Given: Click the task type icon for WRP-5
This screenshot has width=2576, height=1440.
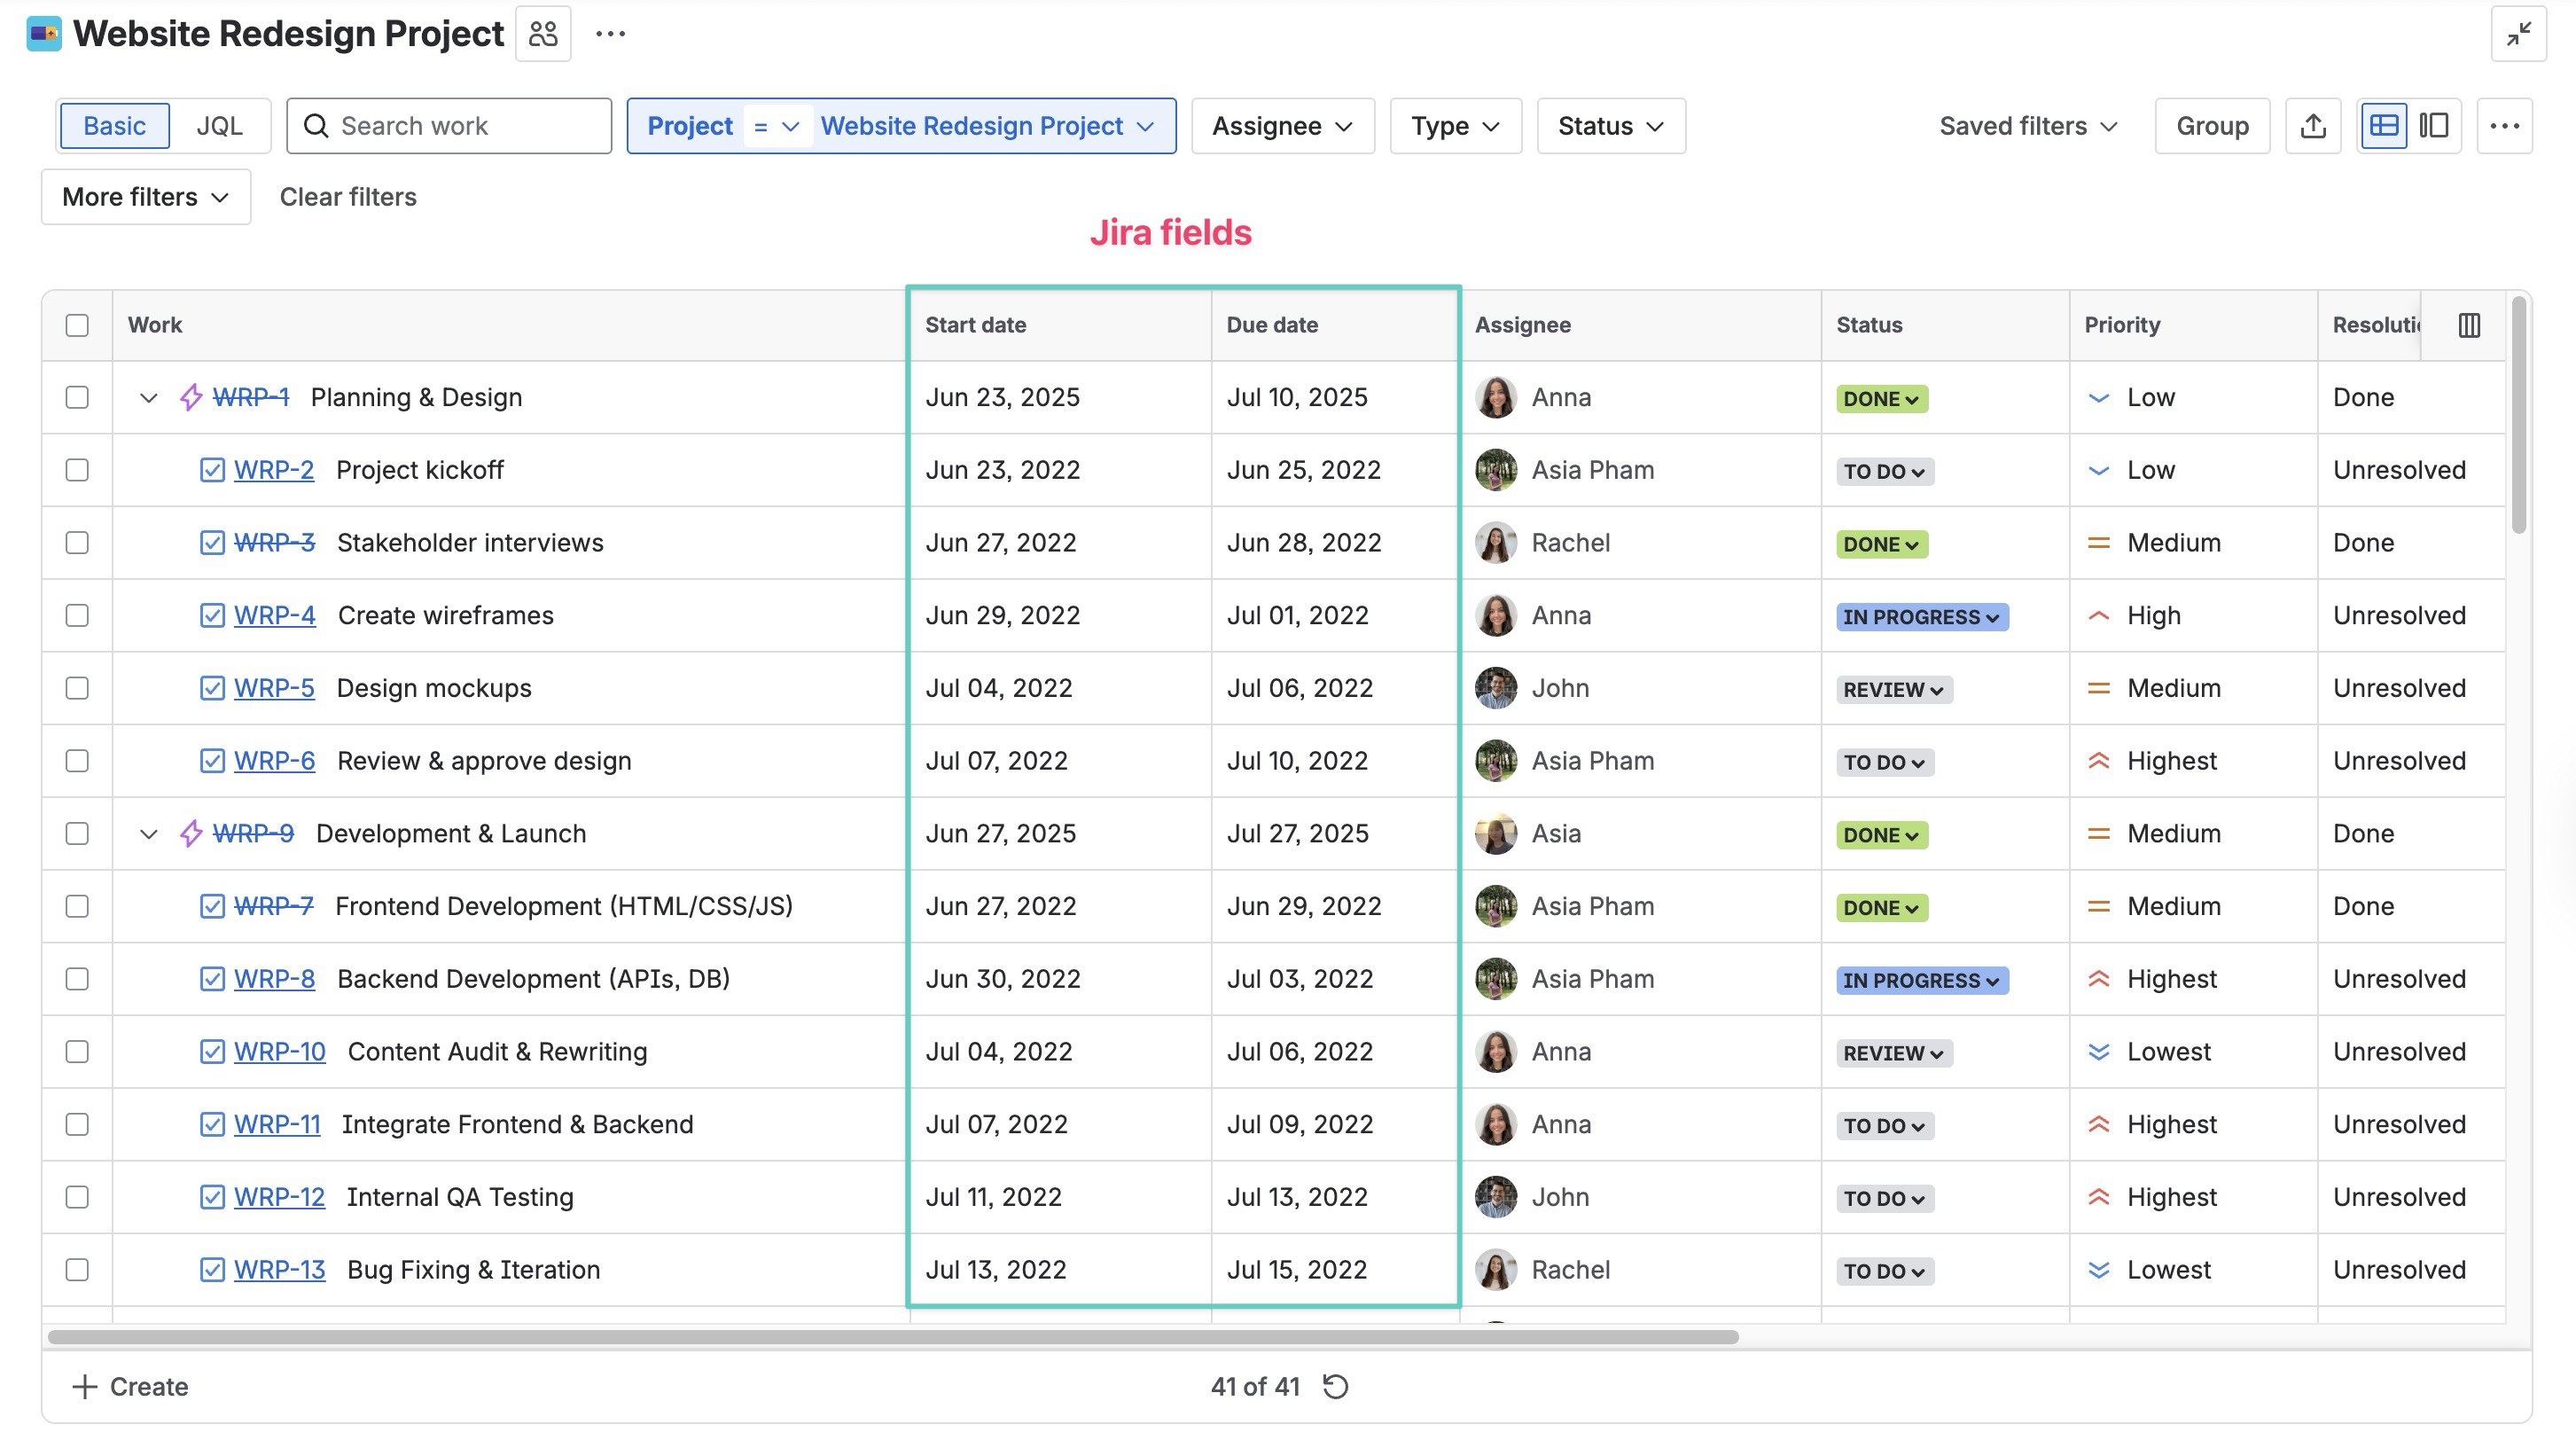Looking at the screenshot, I should click(x=211, y=688).
